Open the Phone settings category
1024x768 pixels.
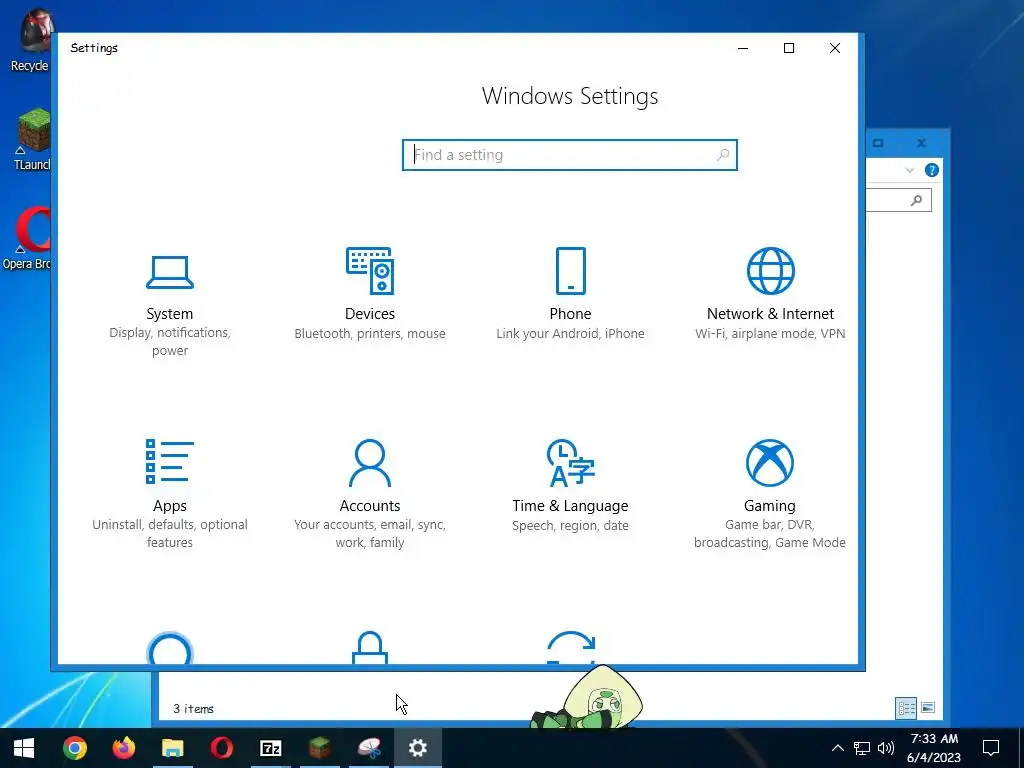570,294
